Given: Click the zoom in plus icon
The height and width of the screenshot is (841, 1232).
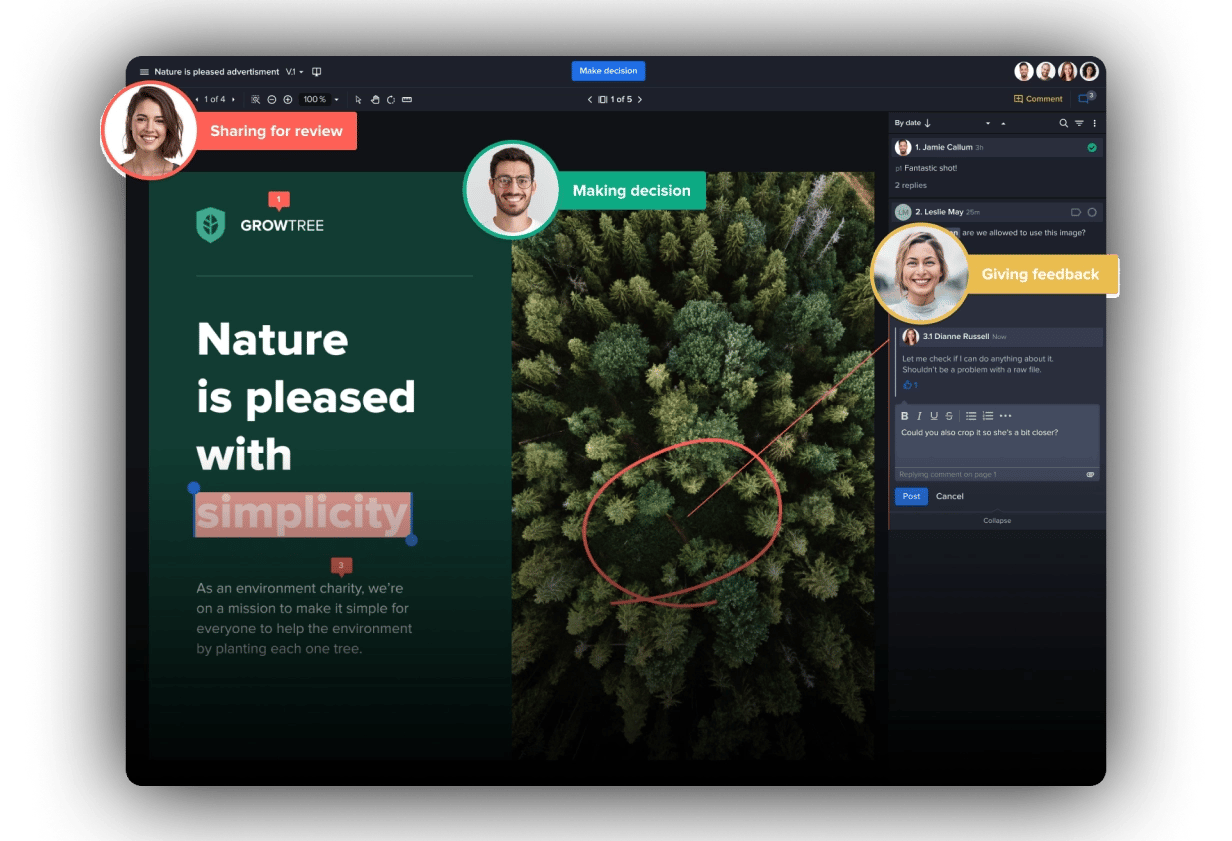Looking at the screenshot, I should click(x=288, y=100).
